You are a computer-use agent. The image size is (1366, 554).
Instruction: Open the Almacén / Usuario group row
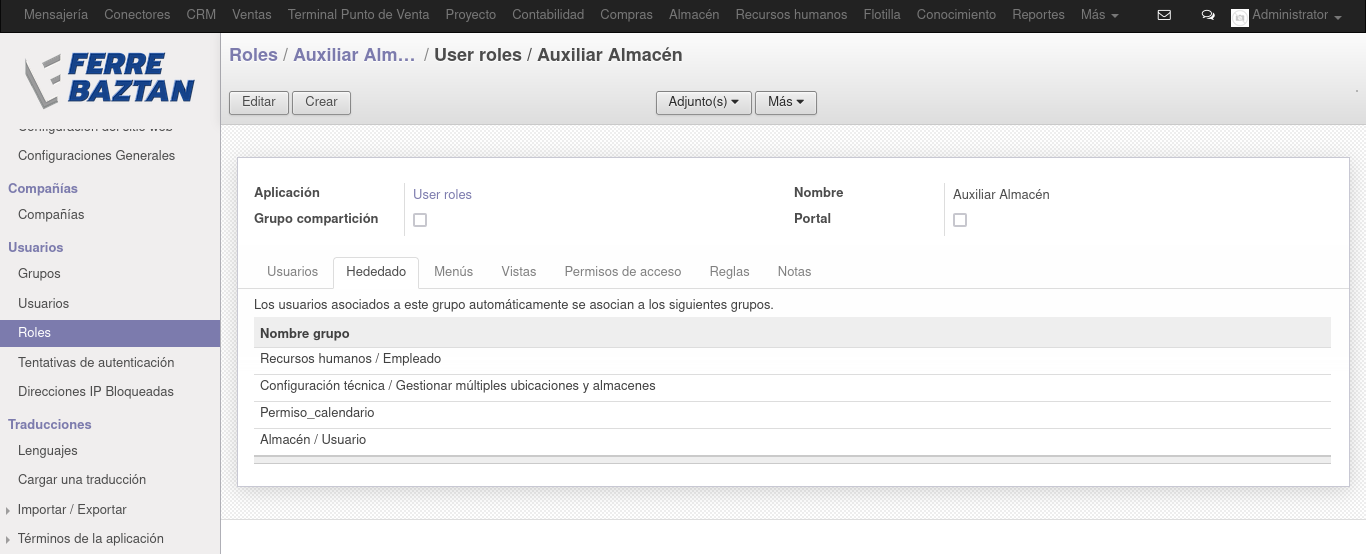[x=792, y=441]
